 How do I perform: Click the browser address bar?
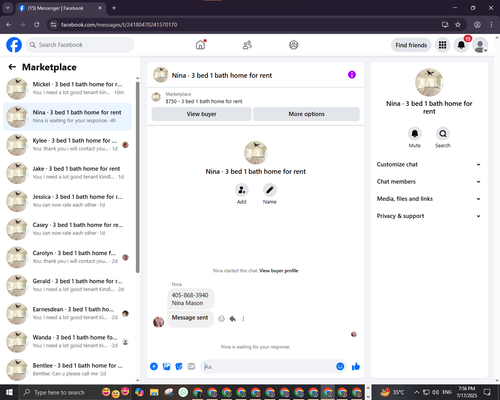(248, 25)
